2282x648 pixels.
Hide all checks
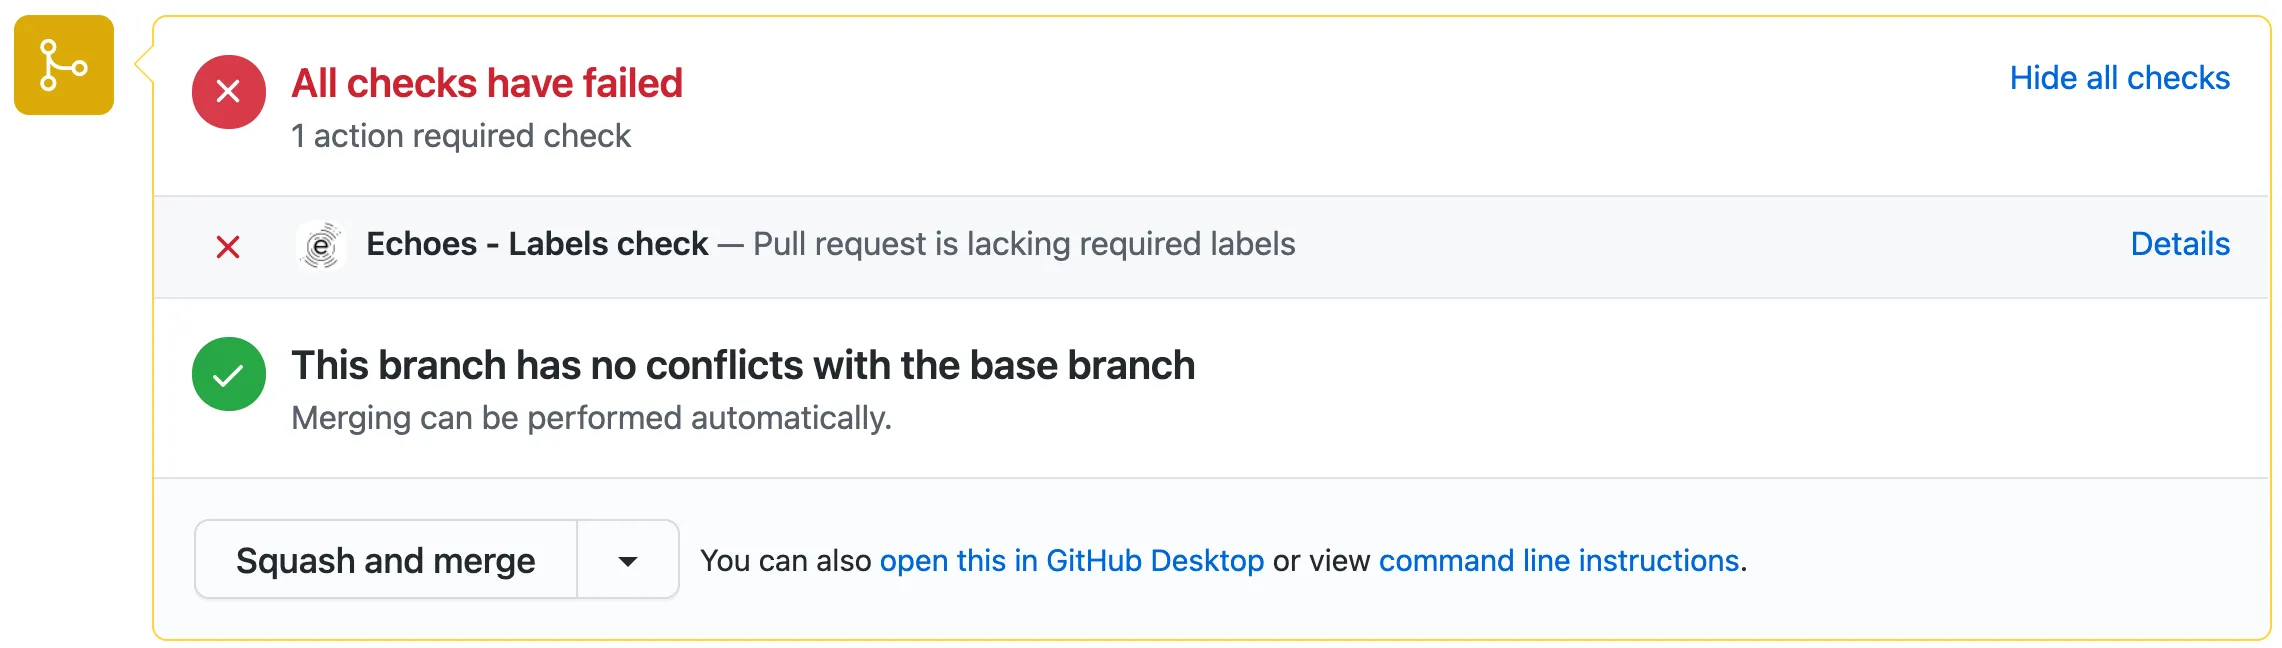(x=2120, y=78)
